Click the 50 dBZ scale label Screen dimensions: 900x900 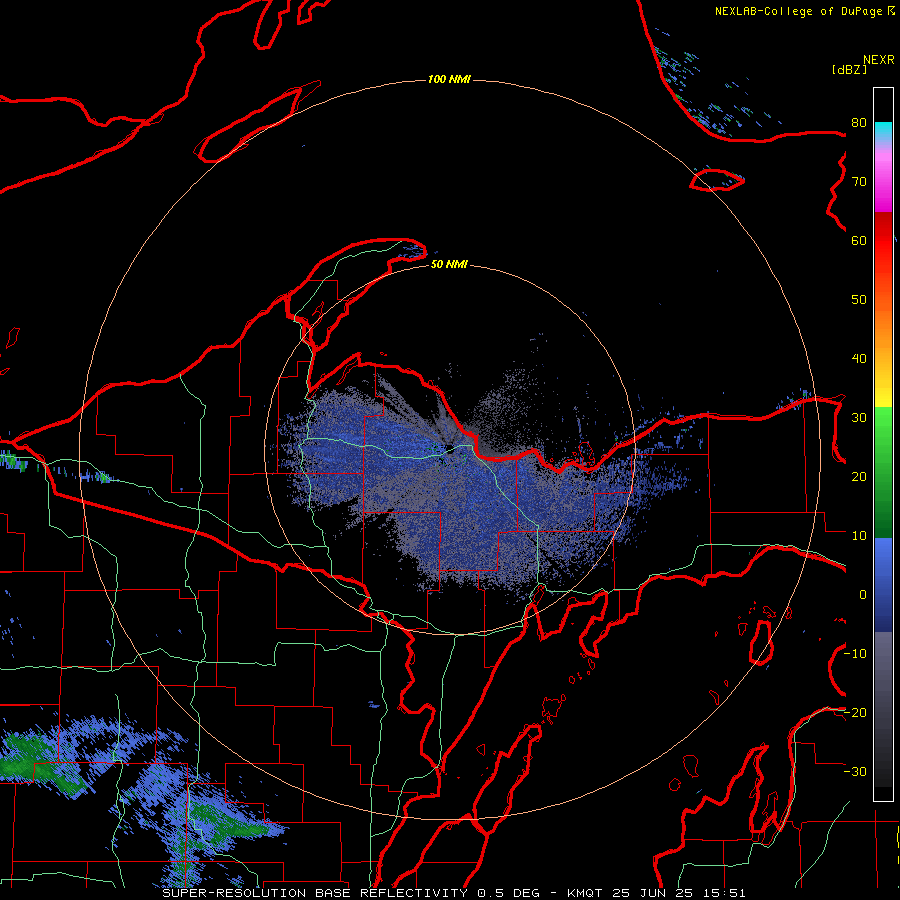tap(859, 300)
